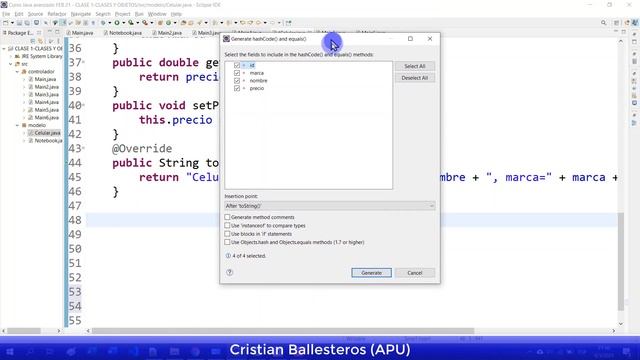
Task: Click the Save toolbar icon
Action: click(x=20, y=23)
